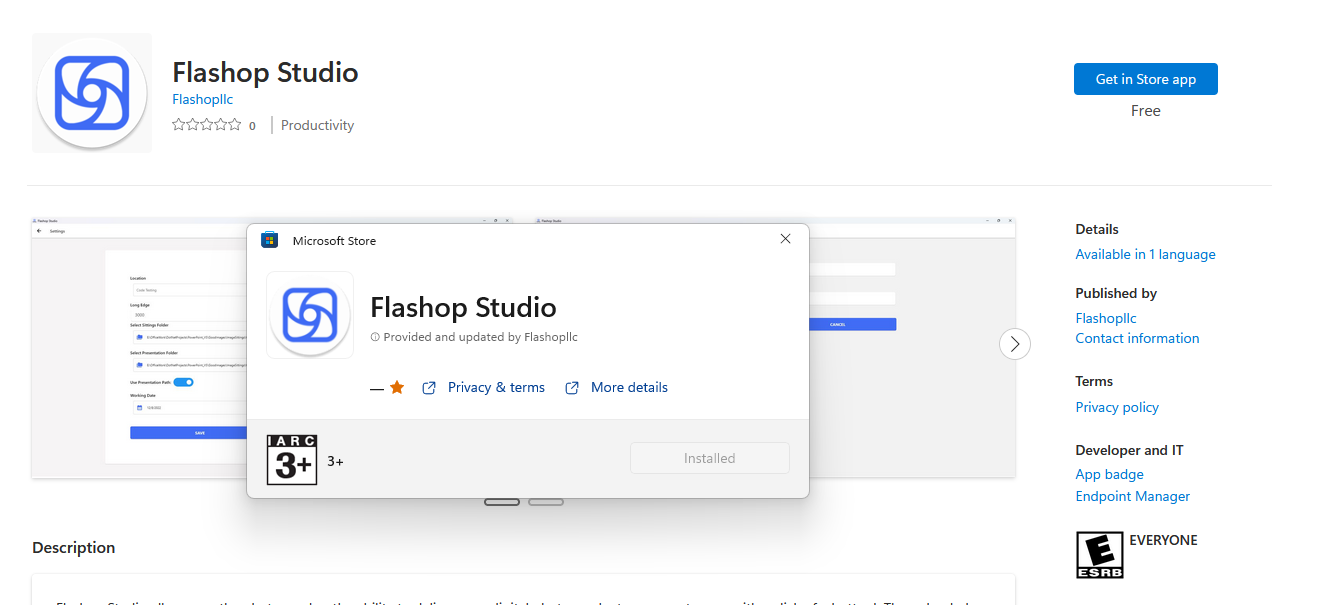Click the 'Flashop Studio' page title
Screen dimensions: 1324x605
point(265,72)
